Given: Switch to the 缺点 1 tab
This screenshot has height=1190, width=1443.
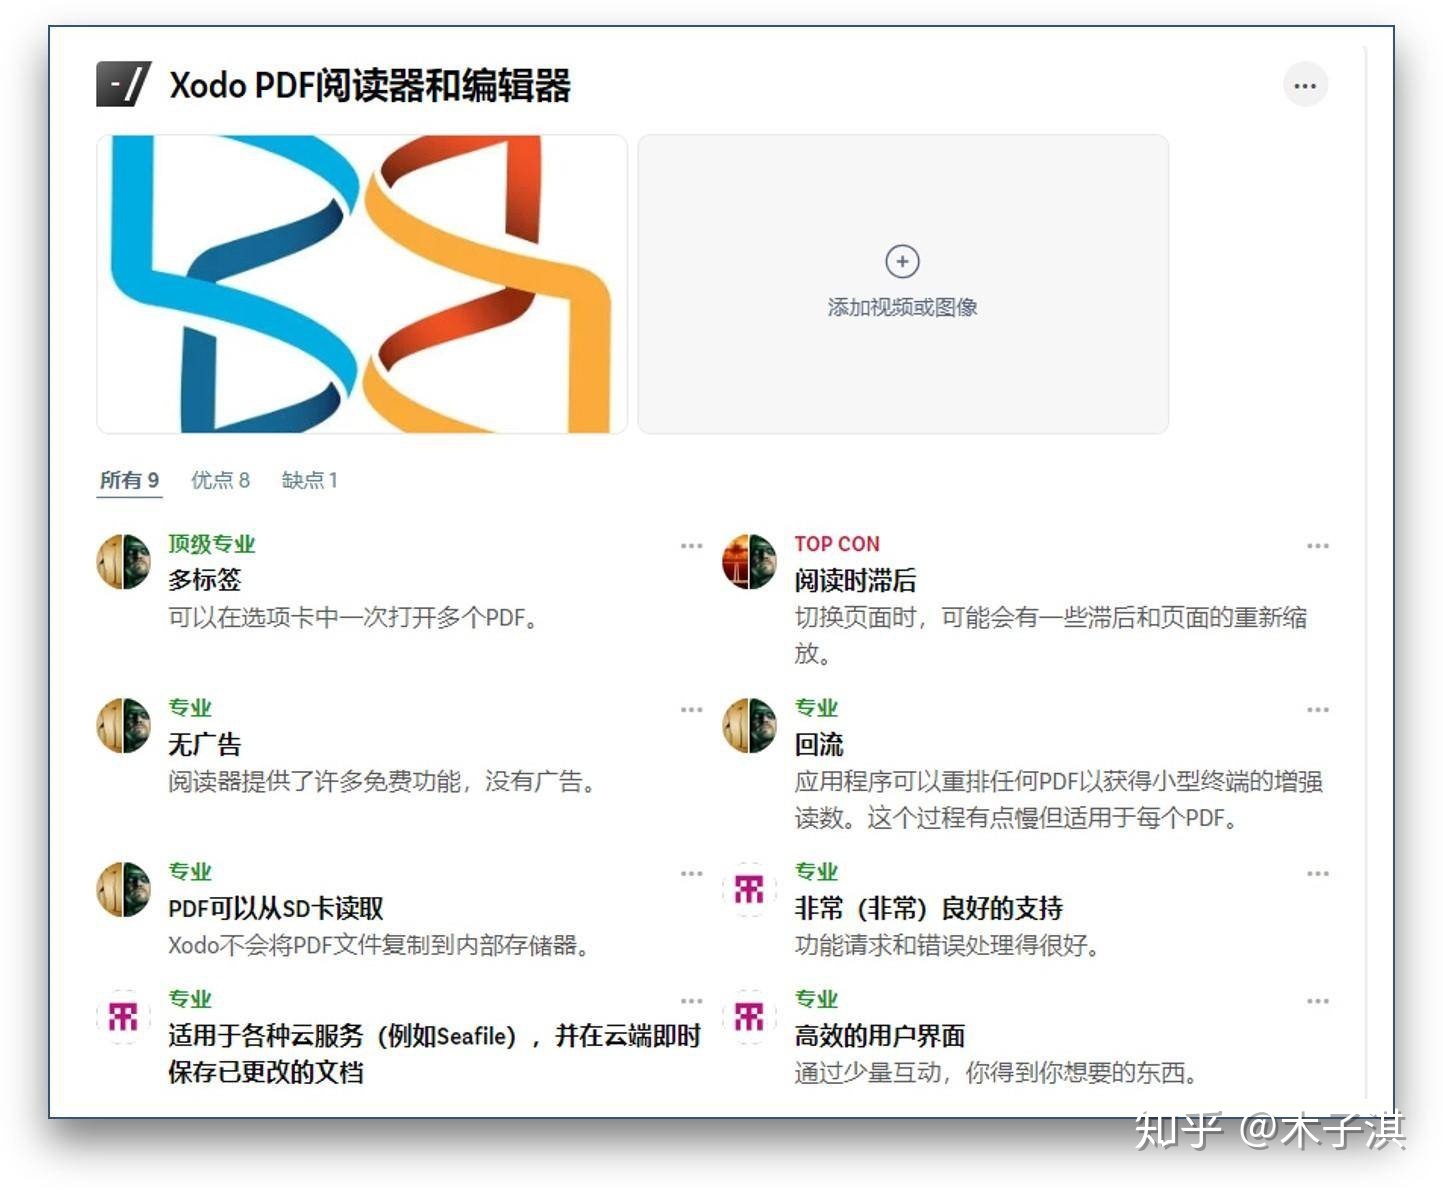Looking at the screenshot, I should [x=309, y=481].
